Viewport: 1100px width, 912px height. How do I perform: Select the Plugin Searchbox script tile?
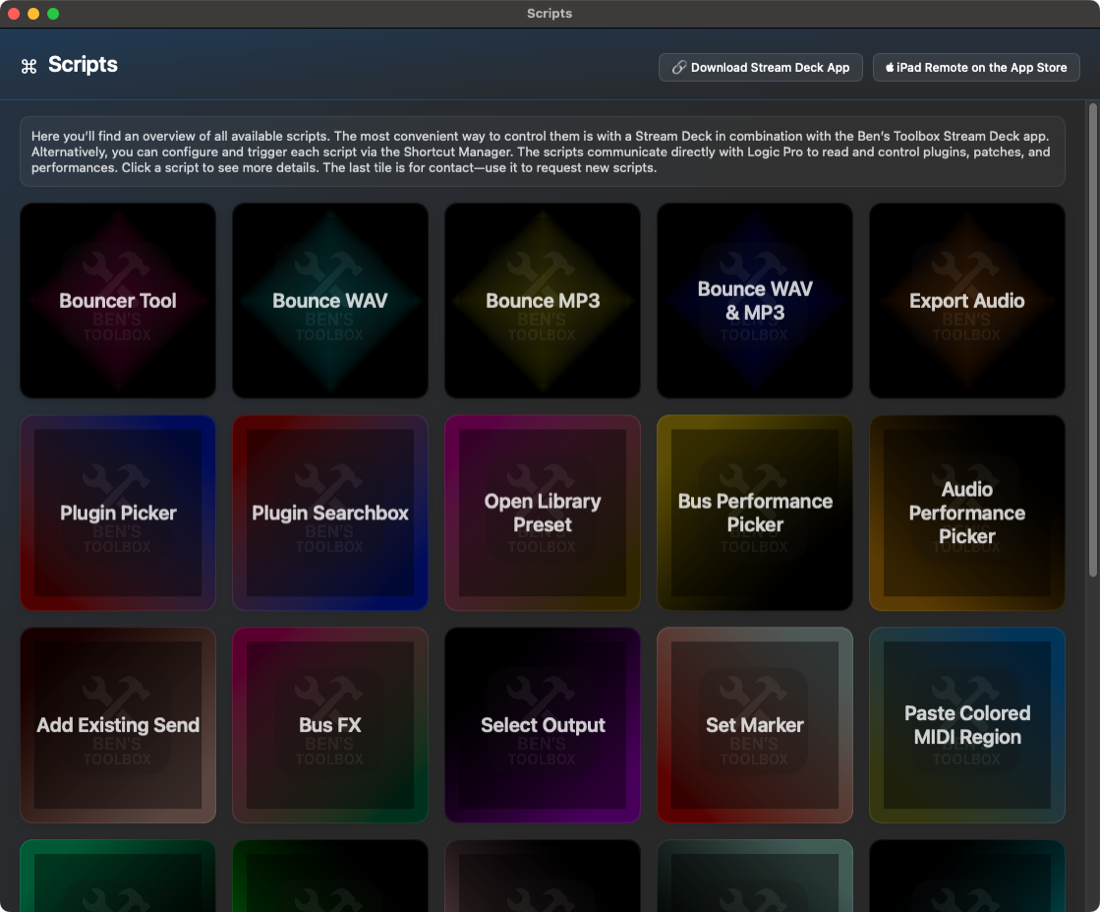tap(330, 513)
